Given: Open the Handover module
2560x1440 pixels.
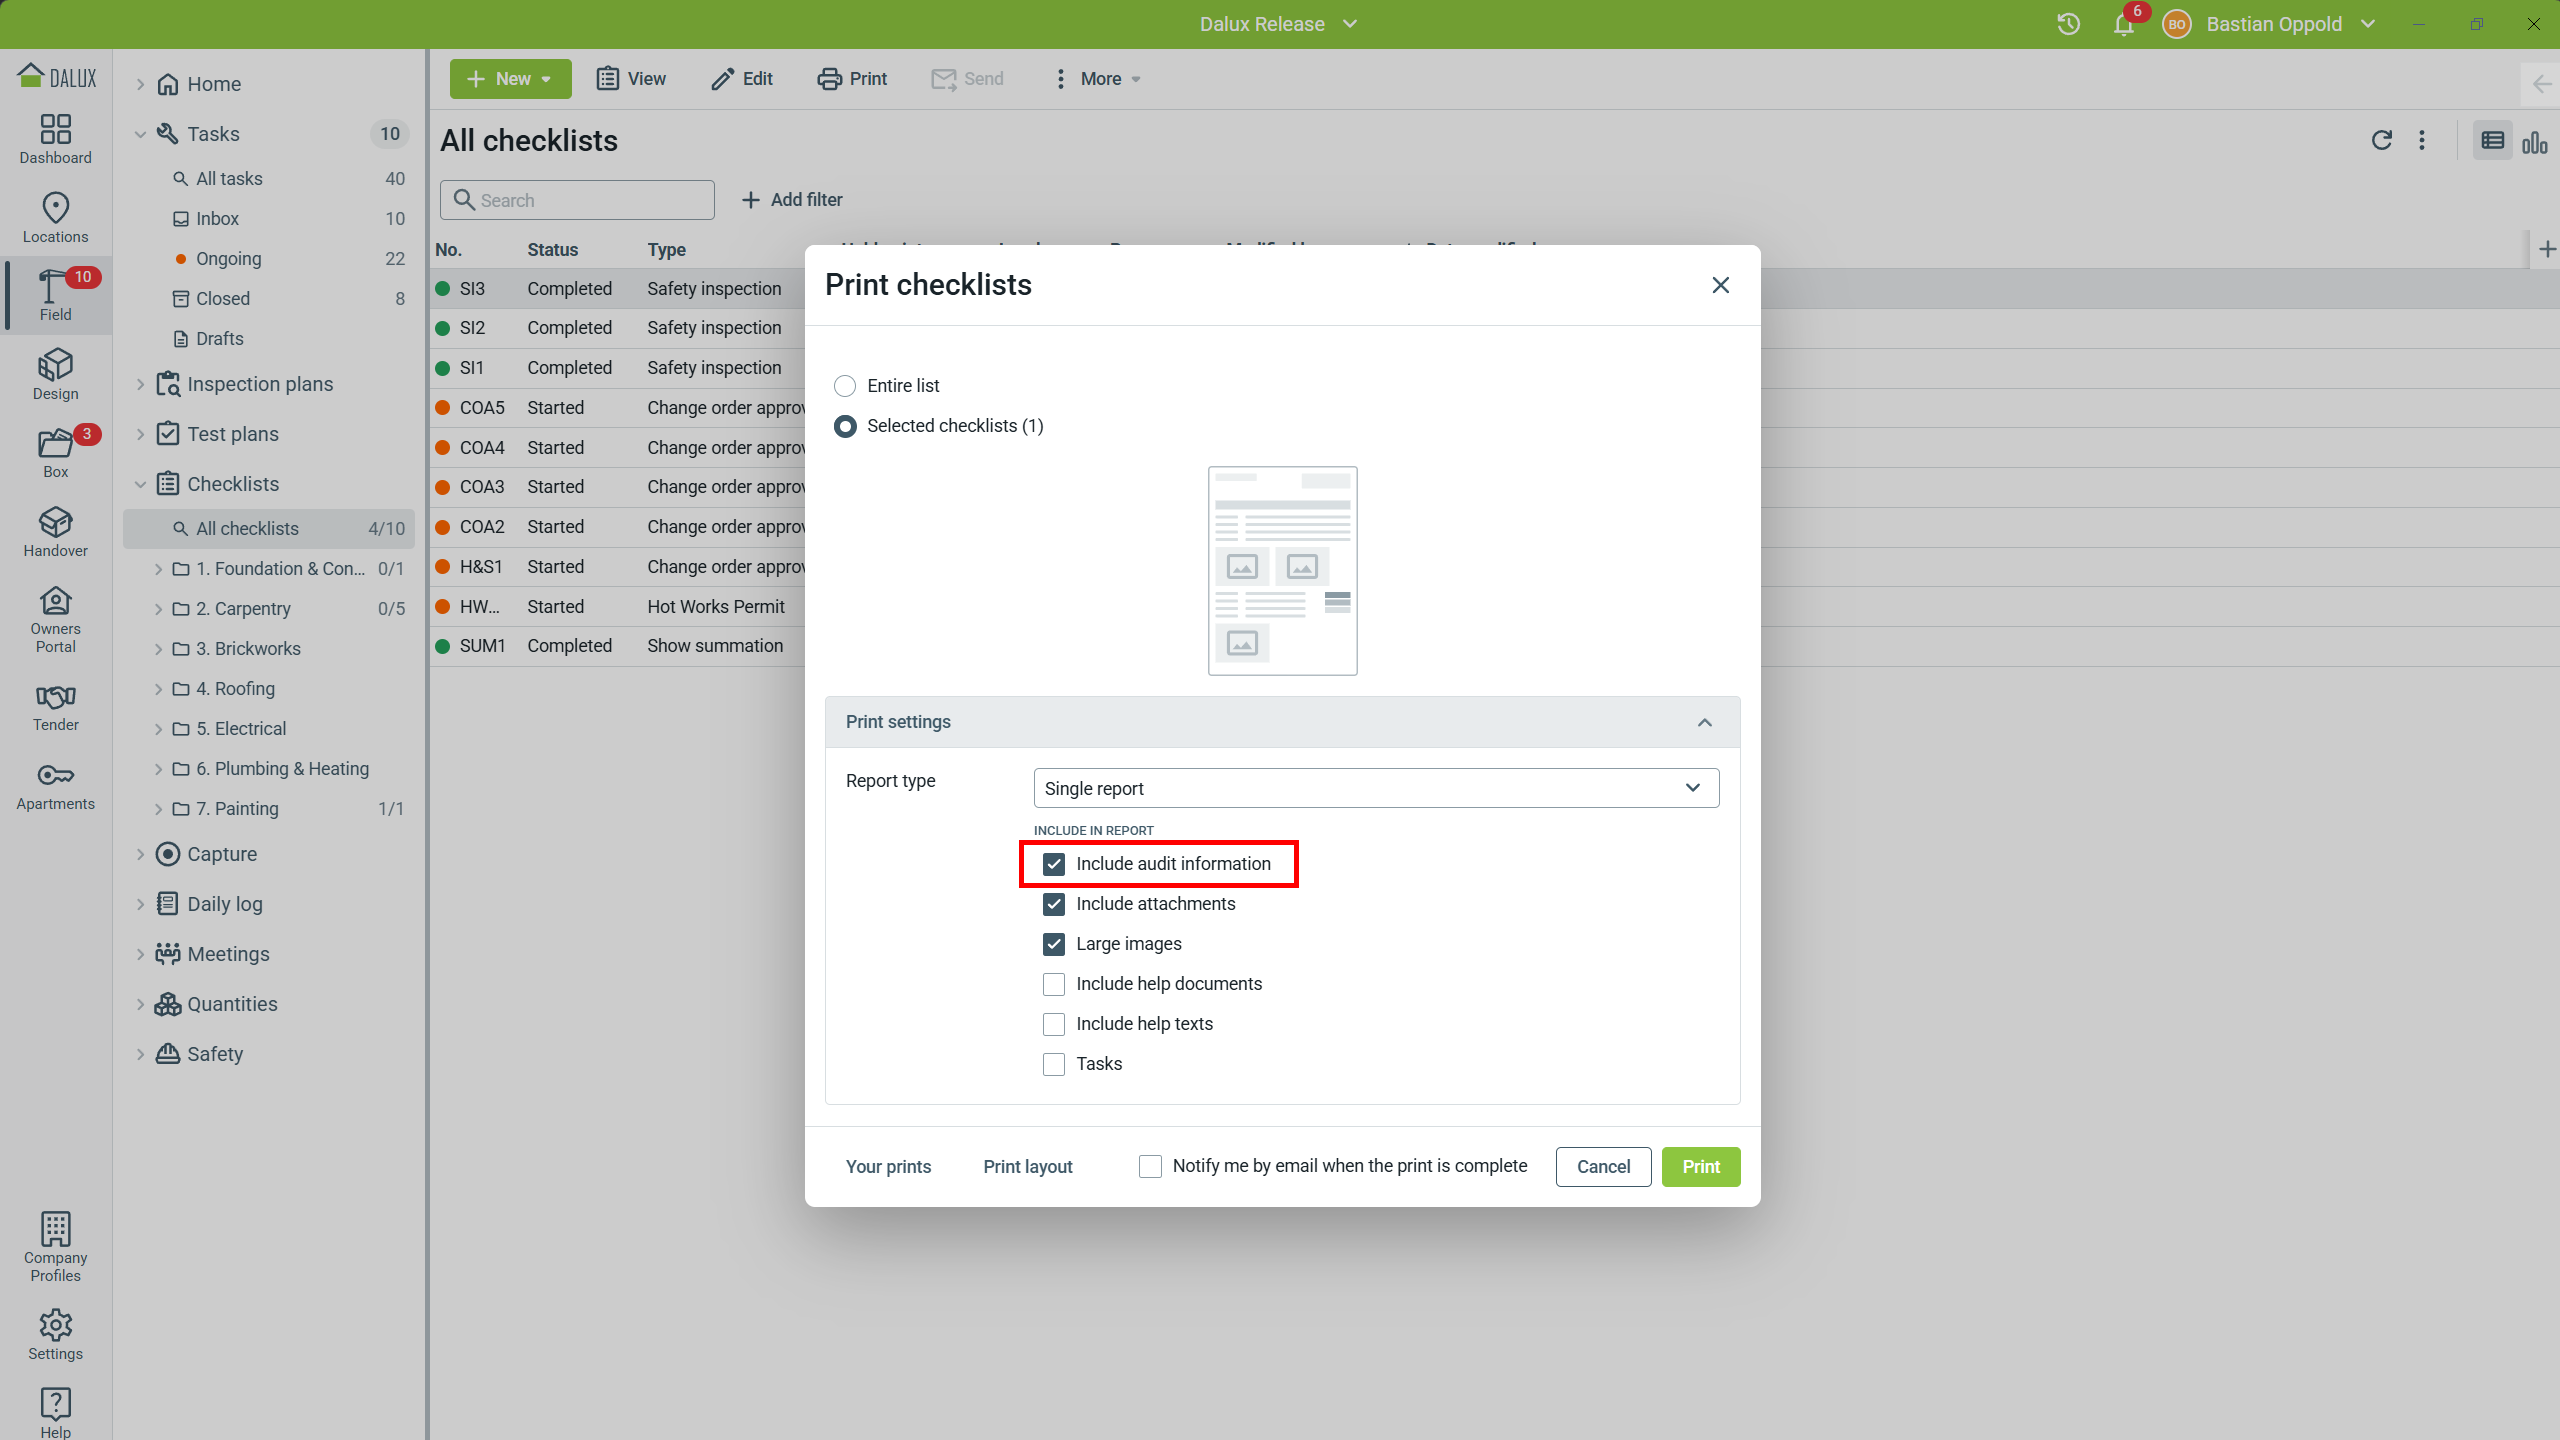Looking at the screenshot, I should tap(55, 531).
